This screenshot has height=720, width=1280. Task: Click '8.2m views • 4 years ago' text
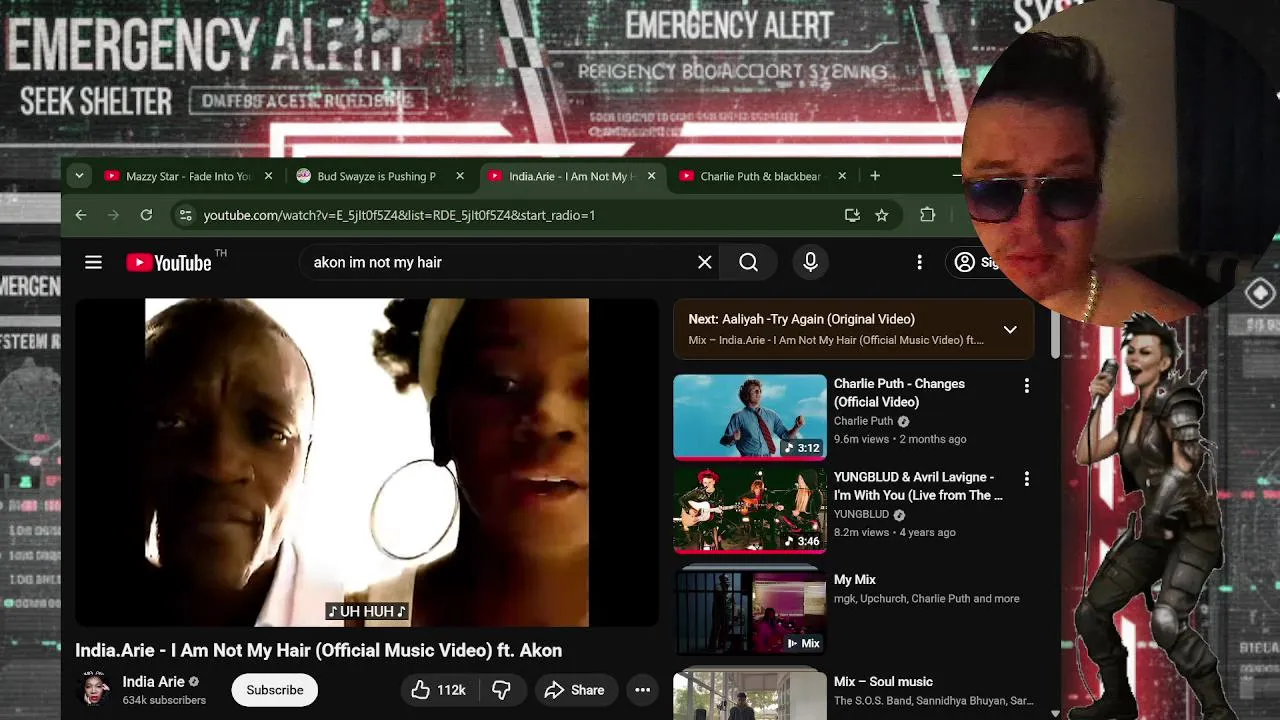[x=894, y=532]
